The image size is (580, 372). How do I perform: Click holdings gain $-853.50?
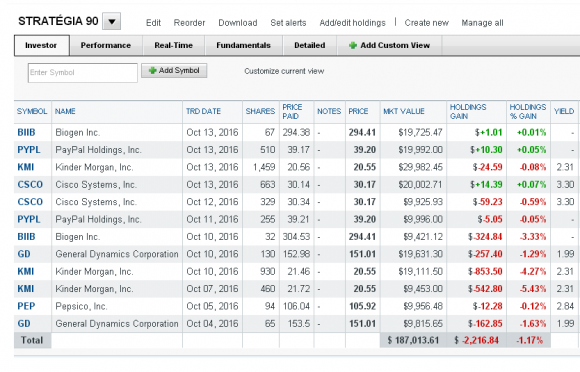[485, 271]
